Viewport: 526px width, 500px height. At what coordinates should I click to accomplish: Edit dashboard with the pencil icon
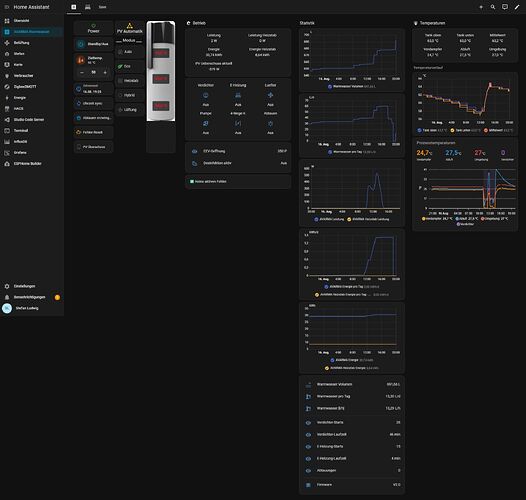click(x=517, y=7)
